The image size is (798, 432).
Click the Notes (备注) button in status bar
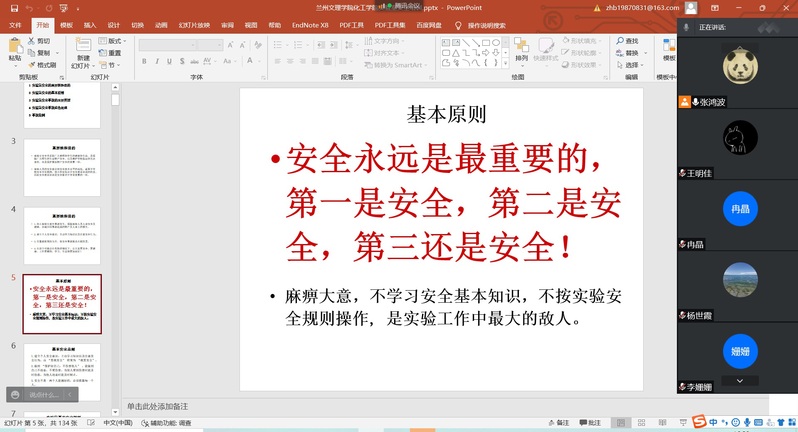click(558, 423)
